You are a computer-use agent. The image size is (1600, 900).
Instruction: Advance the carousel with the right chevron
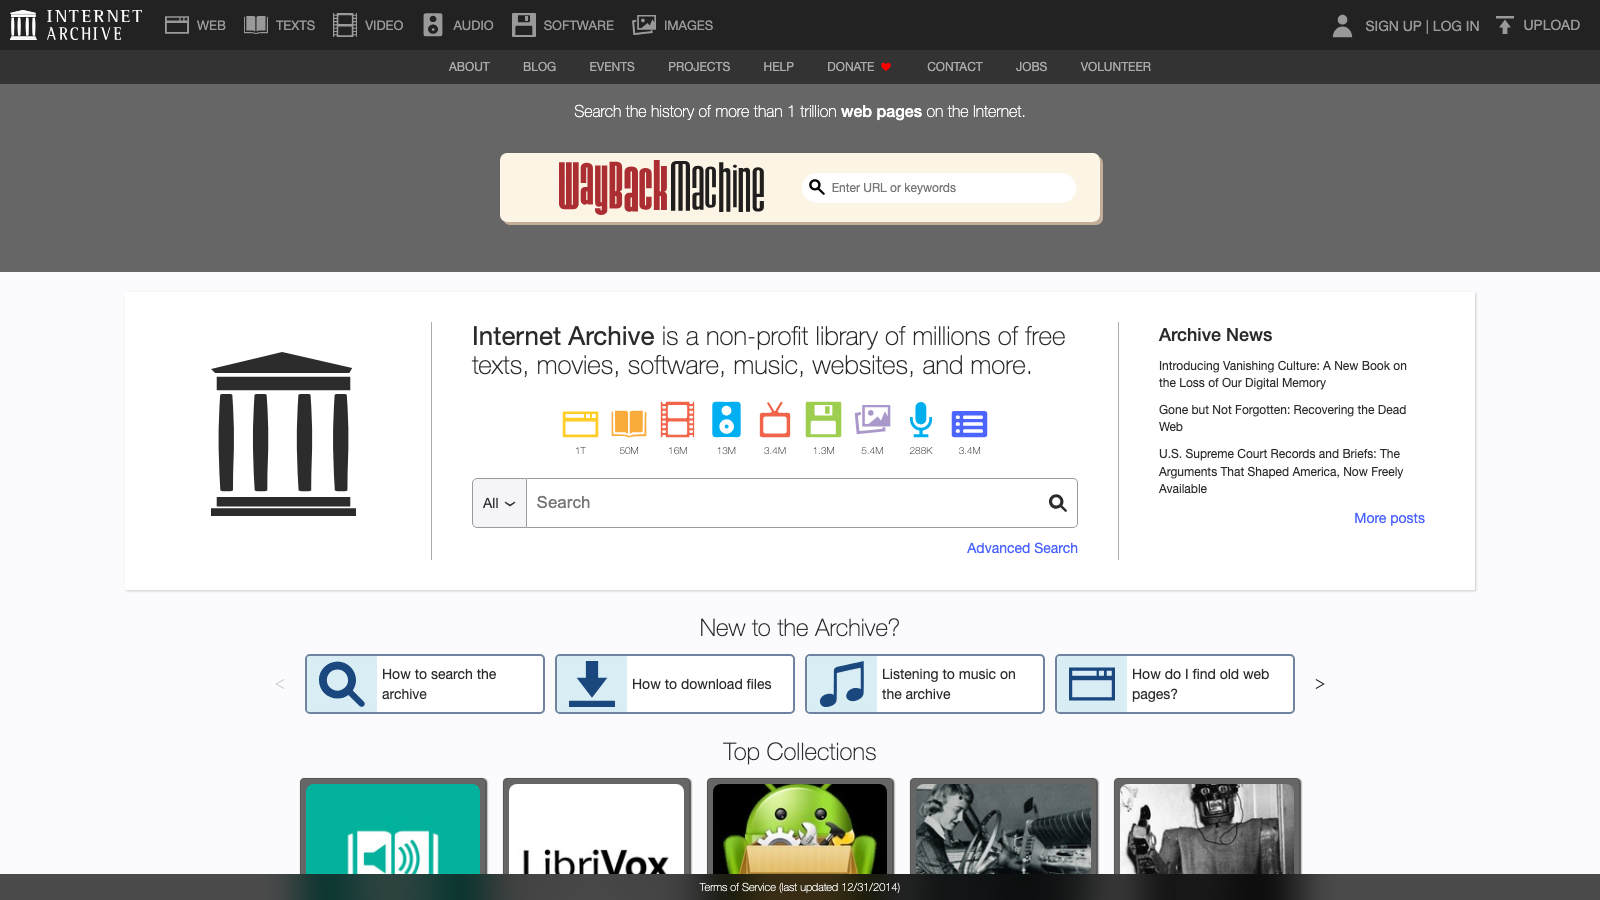point(1320,684)
